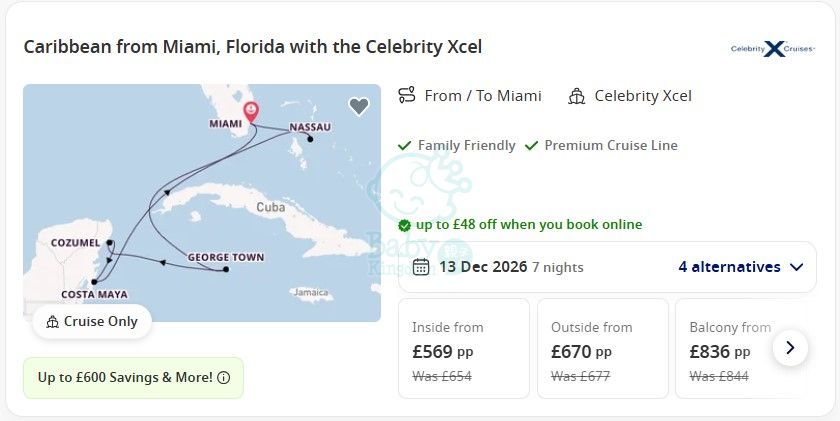This screenshot has height=421, width=840.
Task: Click the chevron beside 4 alternatives
Action: [x=797, y=267]
